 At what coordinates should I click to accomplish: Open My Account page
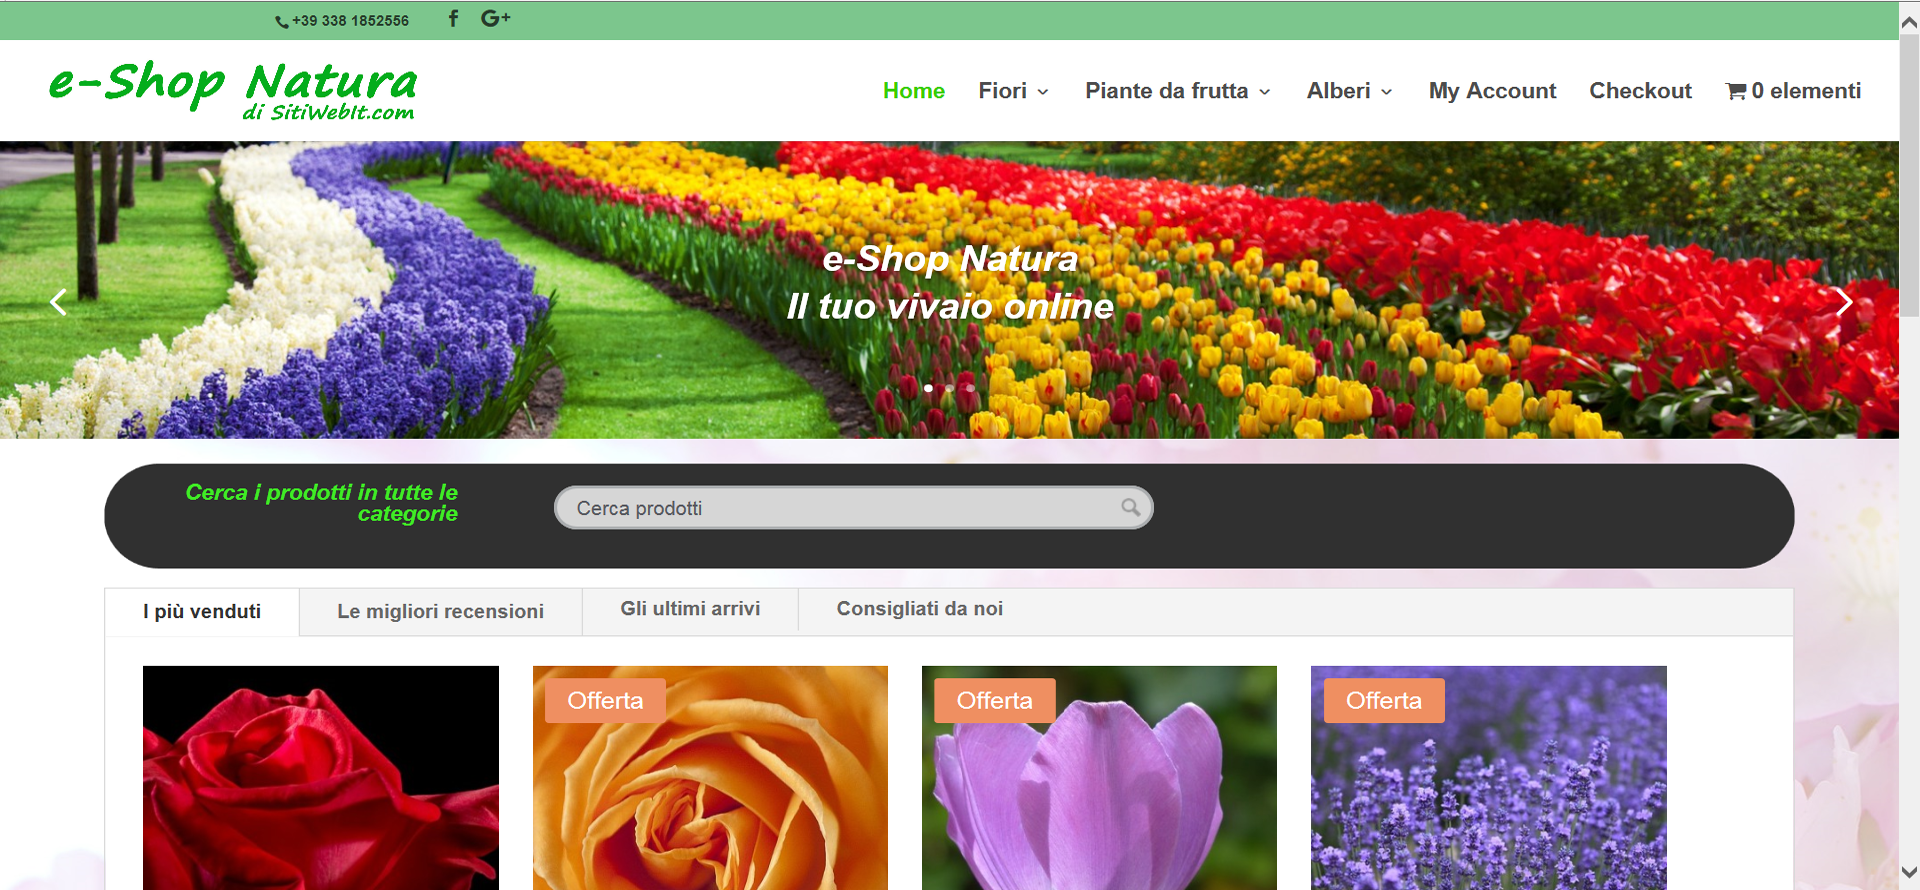[1492, 91]
